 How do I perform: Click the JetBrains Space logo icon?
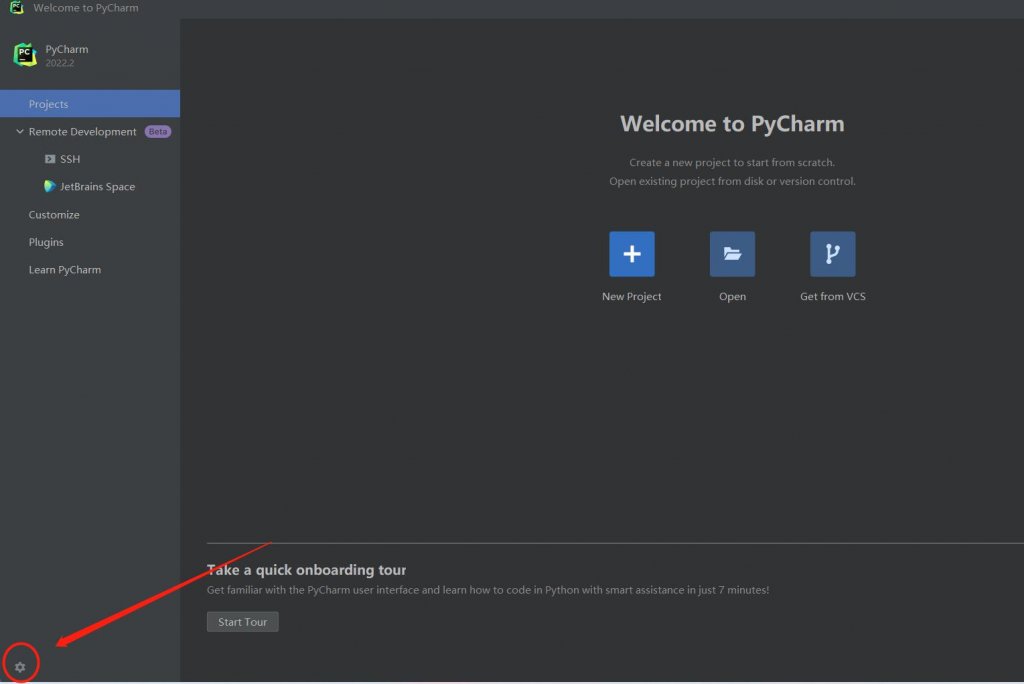tap(50, 186)
